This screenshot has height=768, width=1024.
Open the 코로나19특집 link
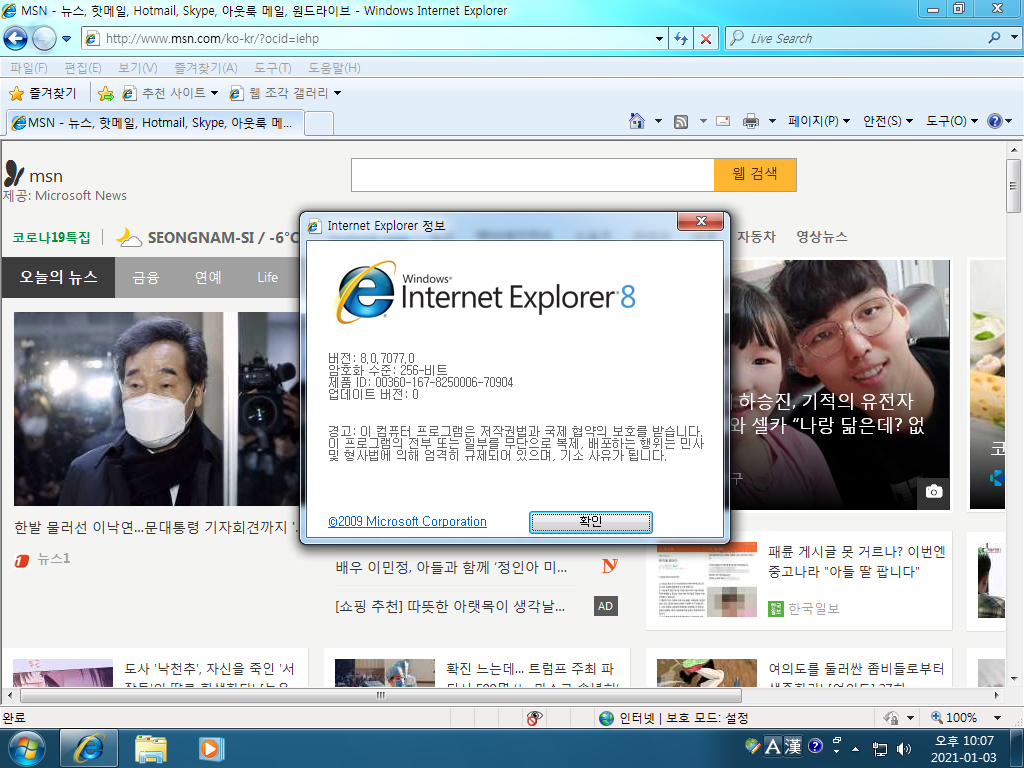click(52, 237)
